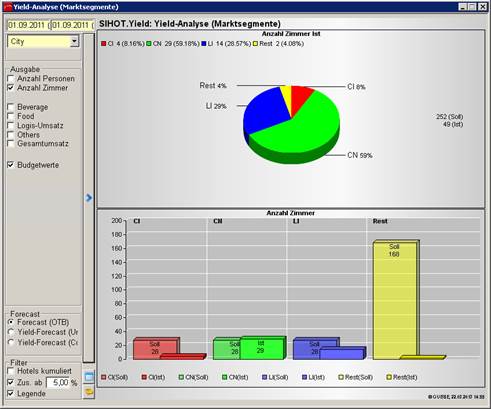Click the yellow Rest Soll bar
The image size is (491, 409).
pyautogui.click(x=395, y=300)
